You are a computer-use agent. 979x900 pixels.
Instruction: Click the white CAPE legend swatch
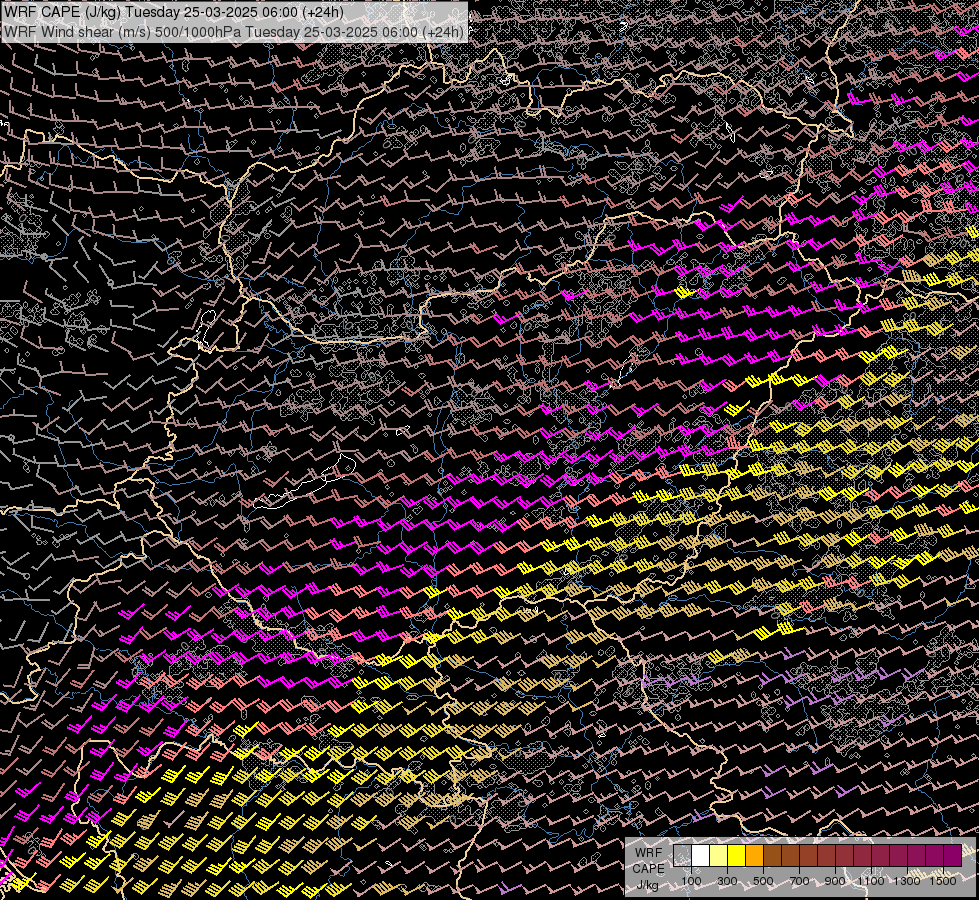pos(701,856)
